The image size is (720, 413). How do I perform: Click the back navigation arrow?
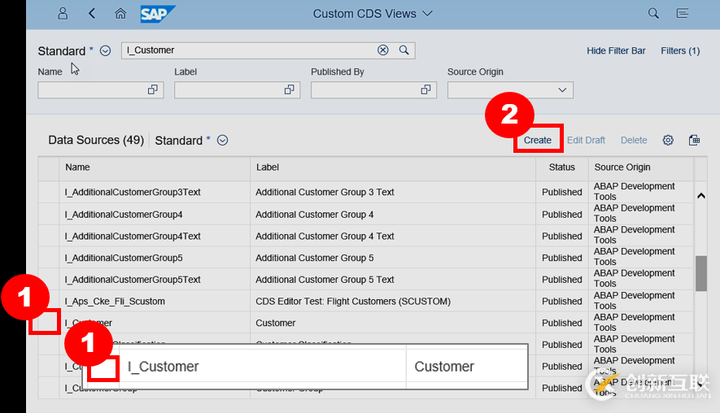tap(92, 14)
